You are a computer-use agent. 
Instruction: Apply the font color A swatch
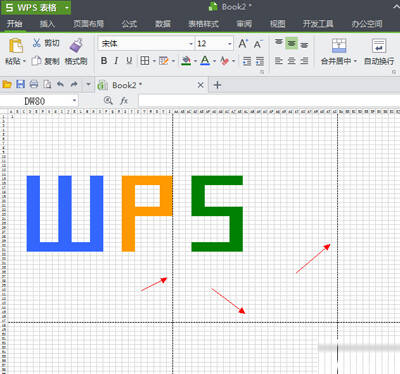coord(205,61)
